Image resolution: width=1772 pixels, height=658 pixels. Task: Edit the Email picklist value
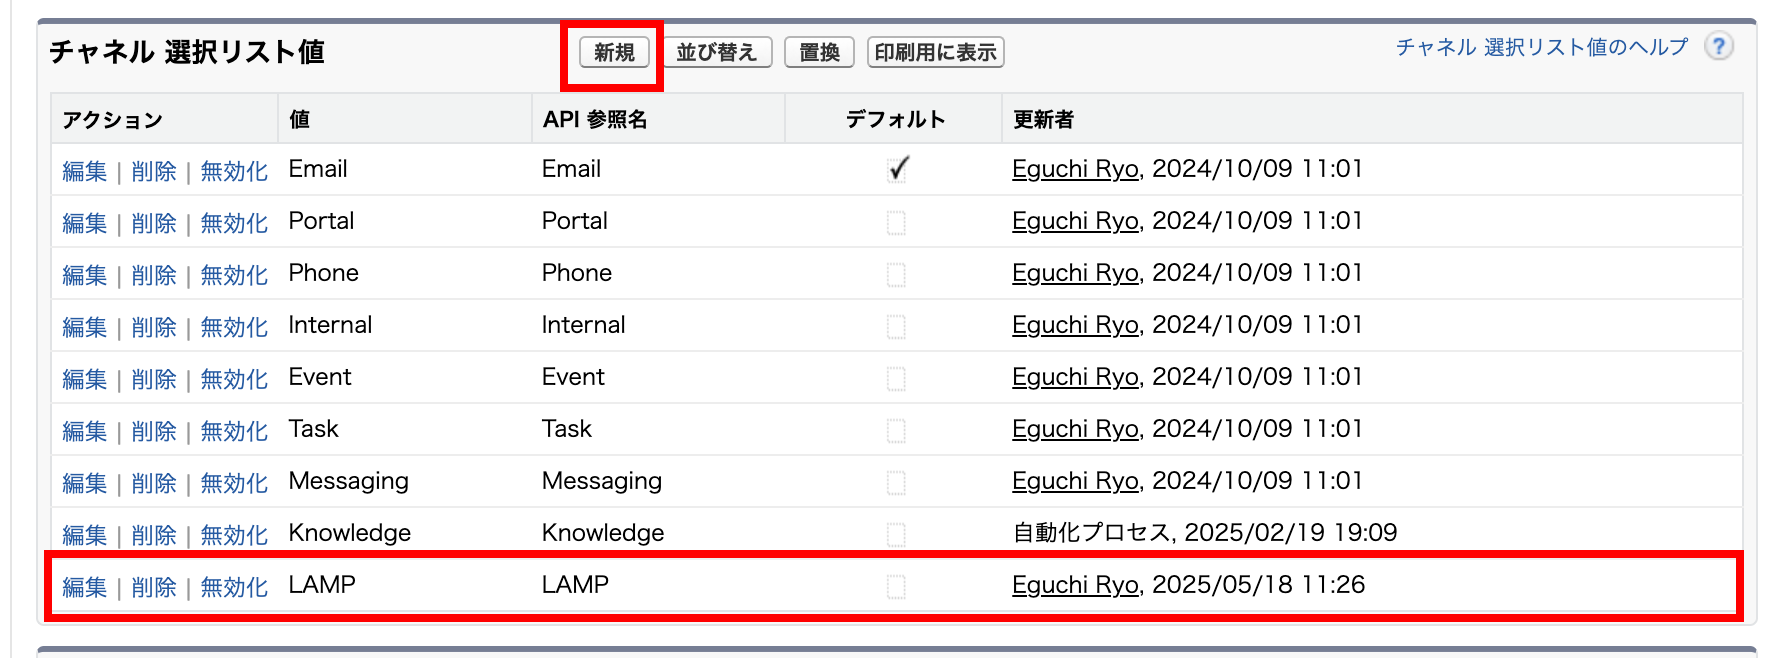84,171
